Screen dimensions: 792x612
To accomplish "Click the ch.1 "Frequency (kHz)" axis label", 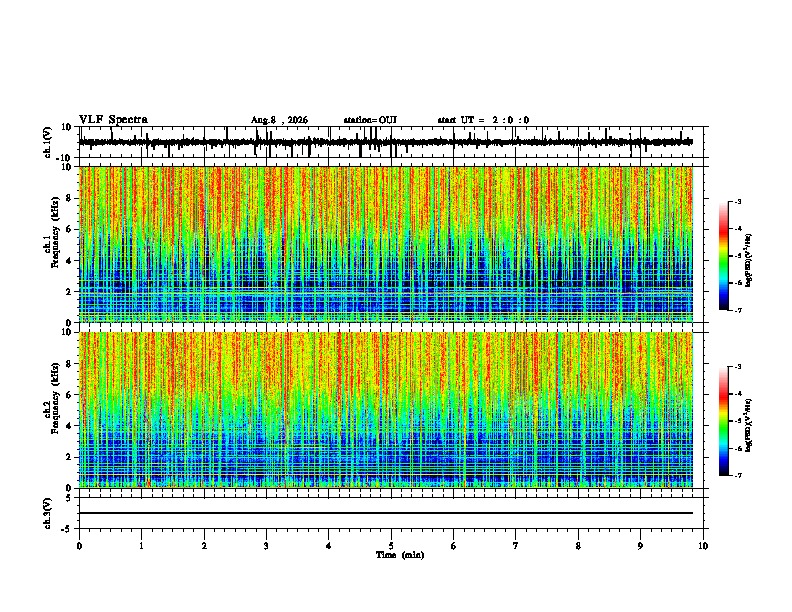I will click(x=55, y=232).
